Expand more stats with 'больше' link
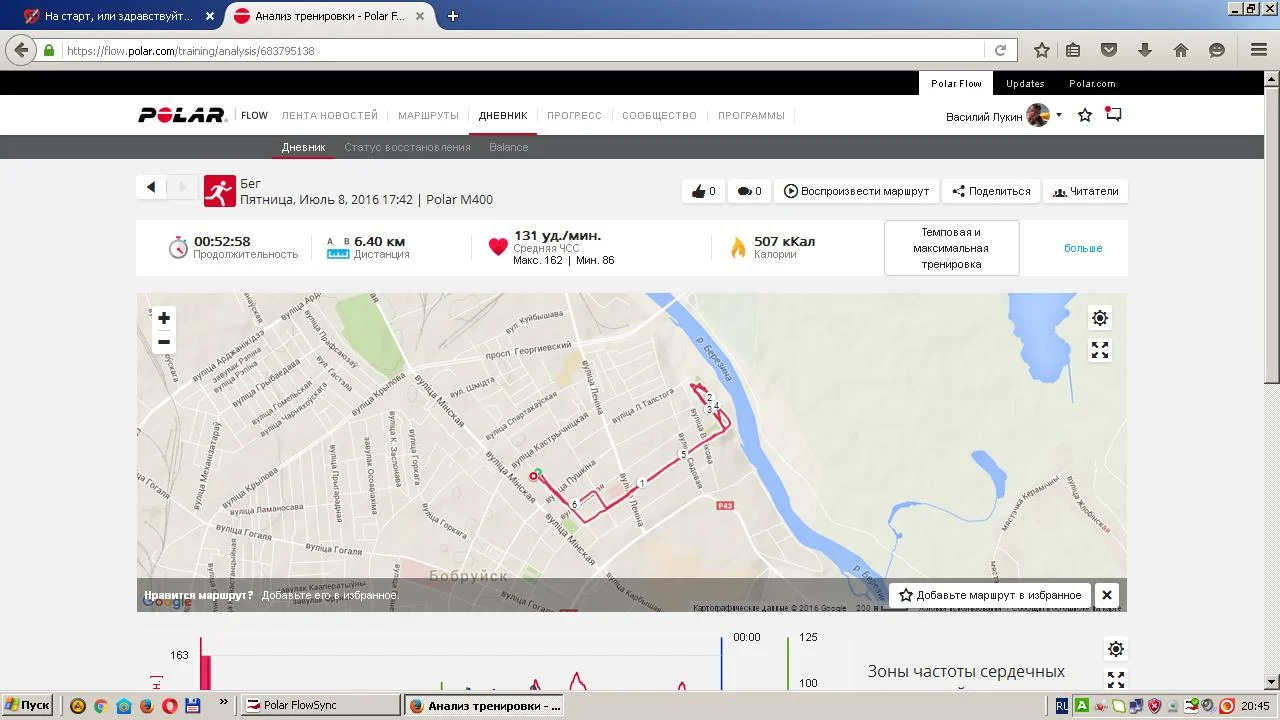Image resolution: width=1280 pixels, height=720 pixels. [1083, 248]
